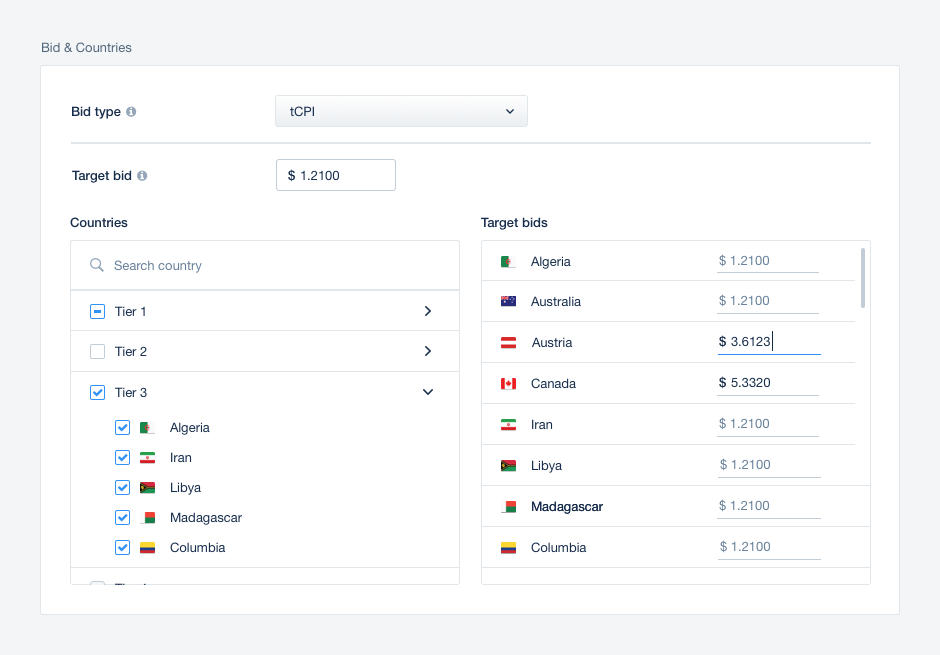Check the Tier 2 checkbox

pos(97,351)
